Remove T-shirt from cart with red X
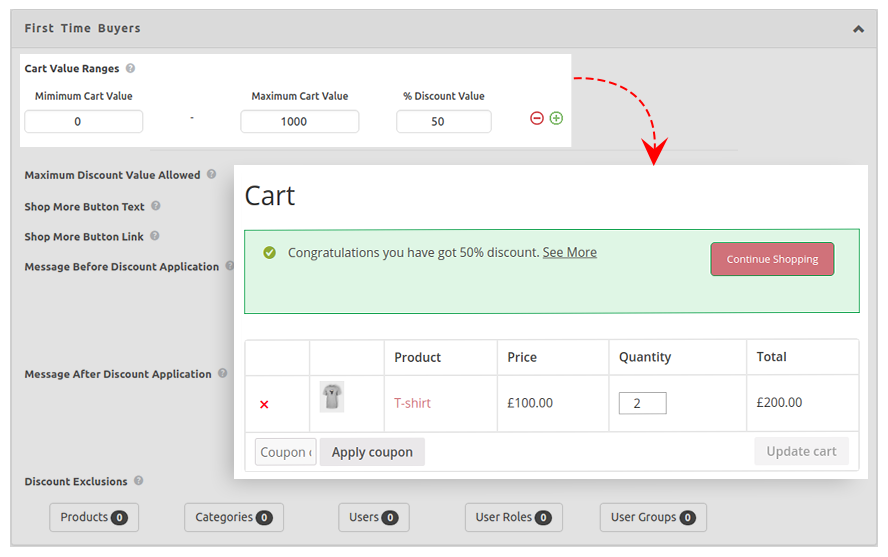 [264, 404]
